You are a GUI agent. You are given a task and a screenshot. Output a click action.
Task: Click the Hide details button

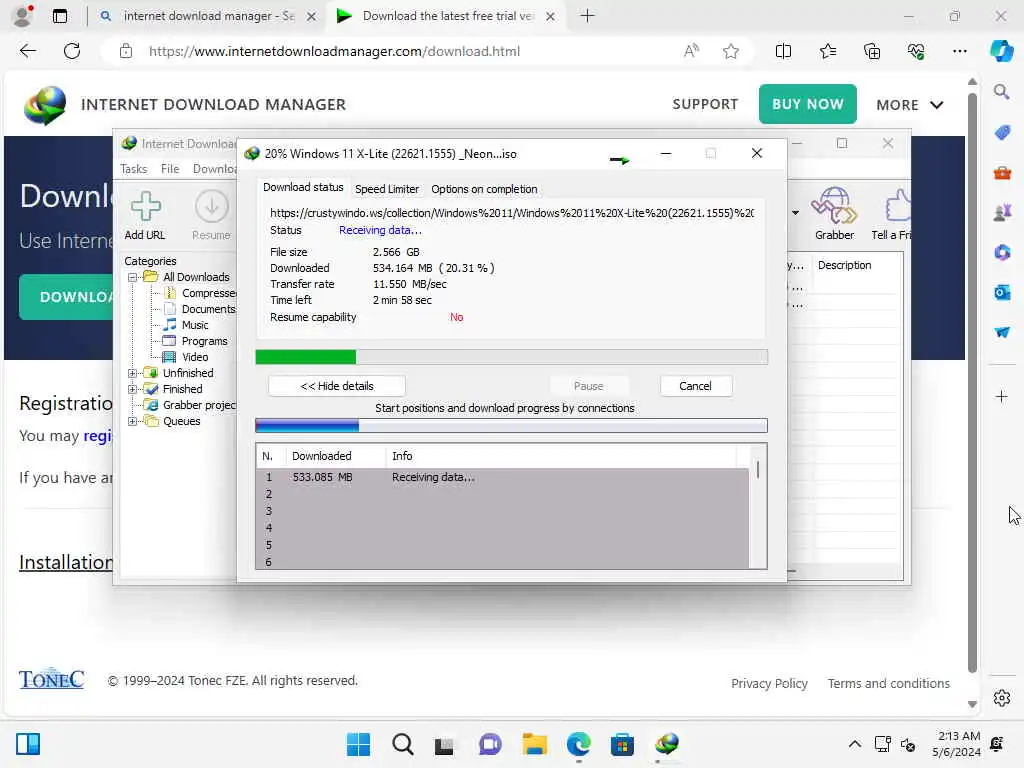337,386
